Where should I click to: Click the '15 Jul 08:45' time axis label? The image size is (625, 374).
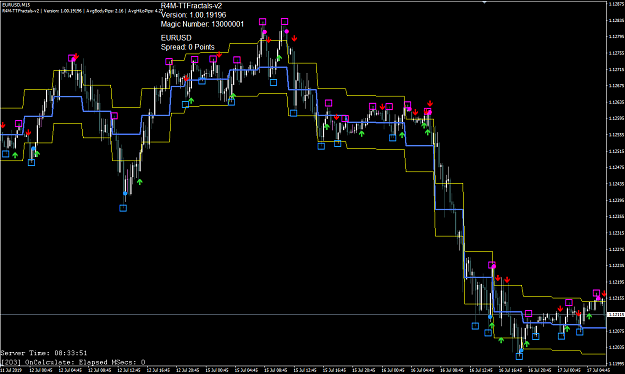(x=276, y=370)
